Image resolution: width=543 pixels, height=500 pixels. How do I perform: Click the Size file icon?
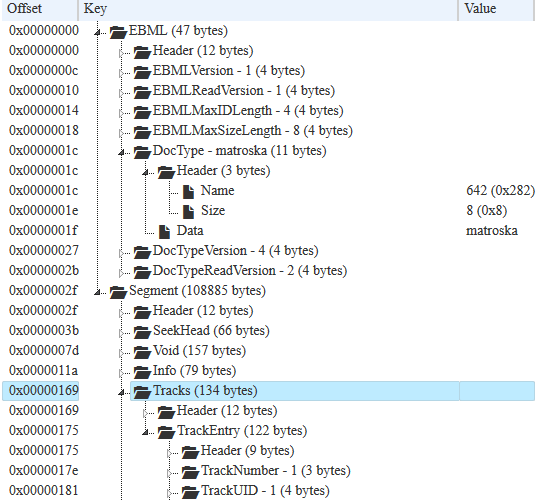tap(188, 212)
